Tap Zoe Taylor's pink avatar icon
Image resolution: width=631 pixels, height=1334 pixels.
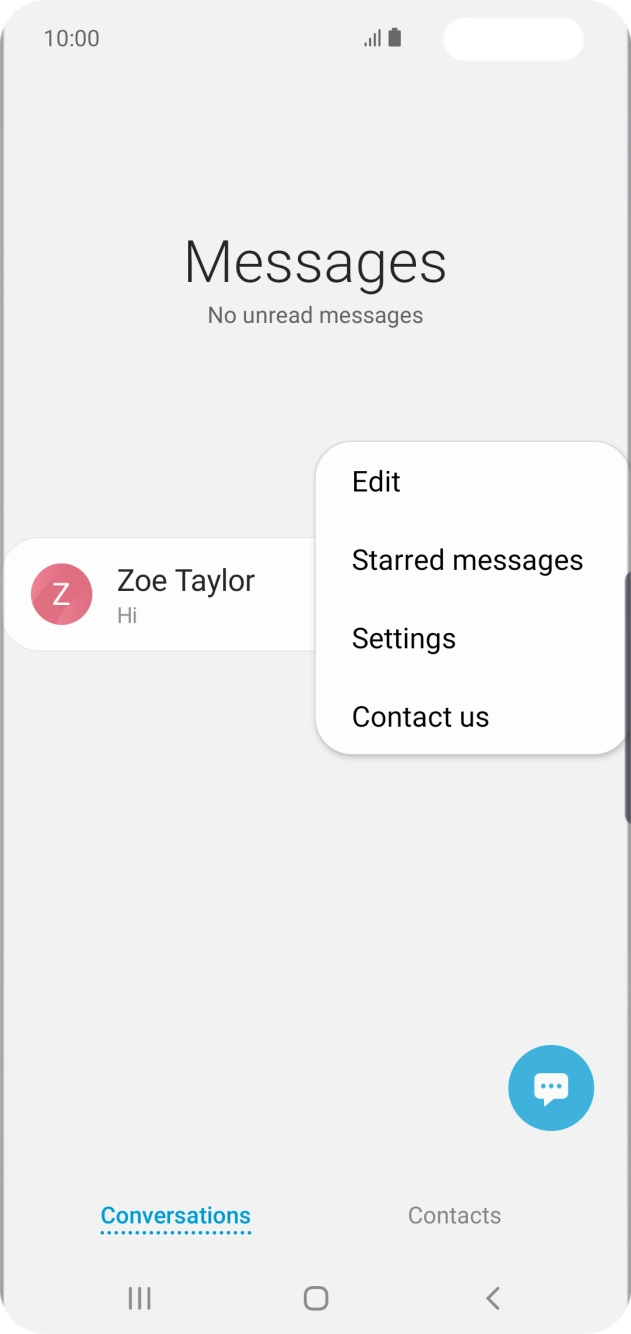61,594
